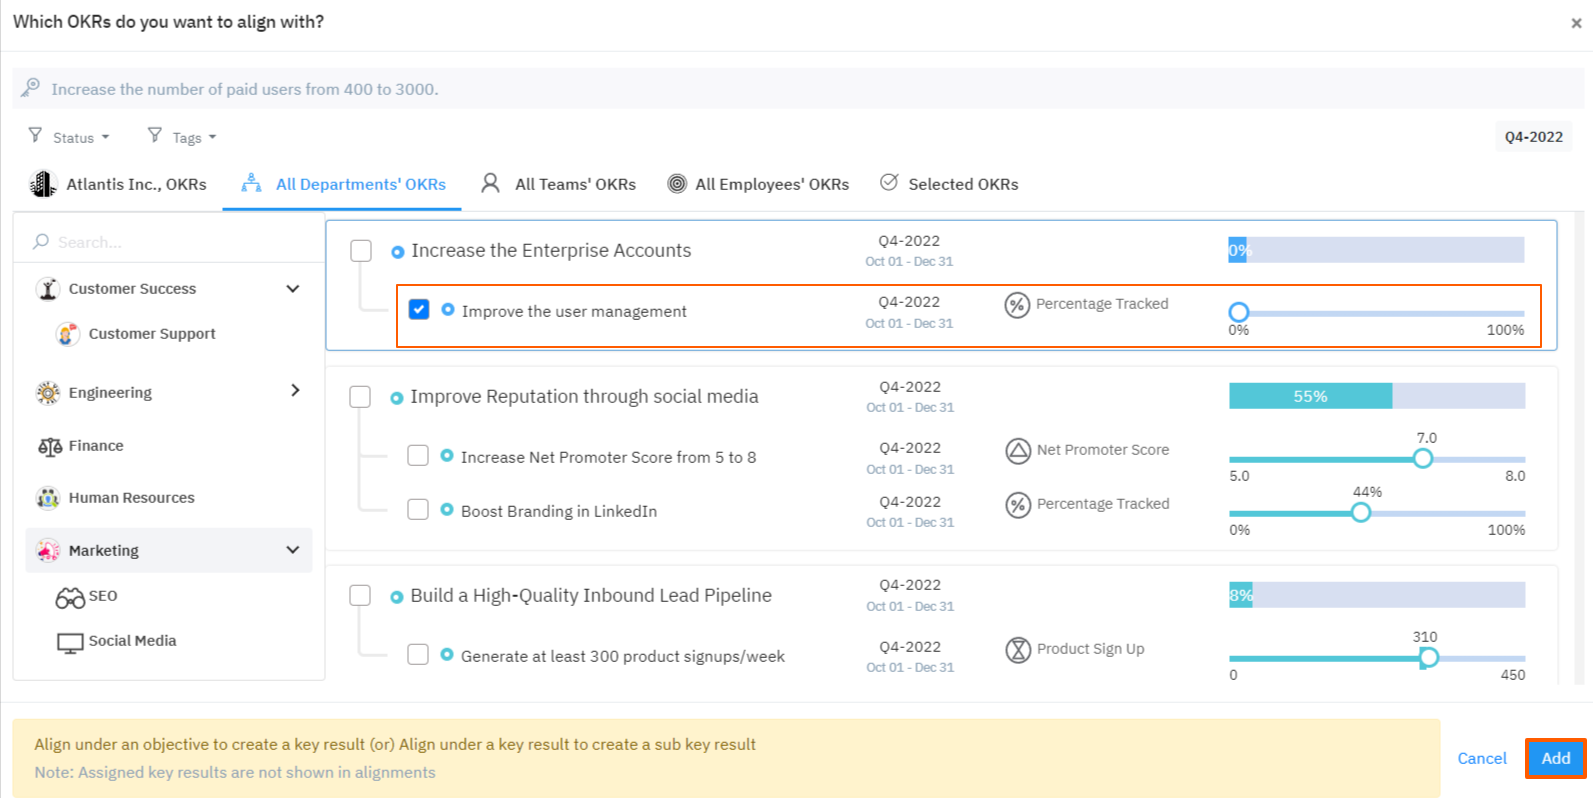This screenshot has width=1593, height=798.
Task: Expand the Engineering department chevron
Action: pos(295,391)
